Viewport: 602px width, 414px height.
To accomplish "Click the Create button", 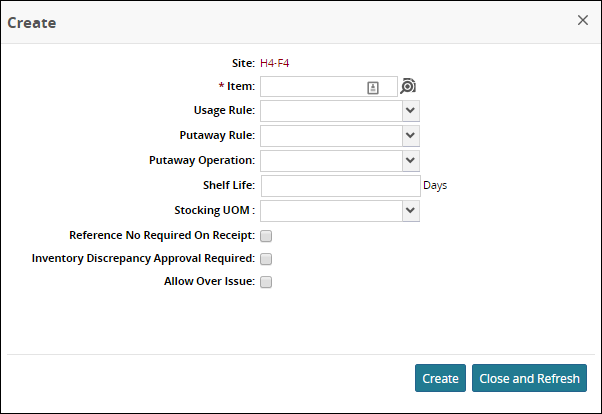I will pos(440,379).
